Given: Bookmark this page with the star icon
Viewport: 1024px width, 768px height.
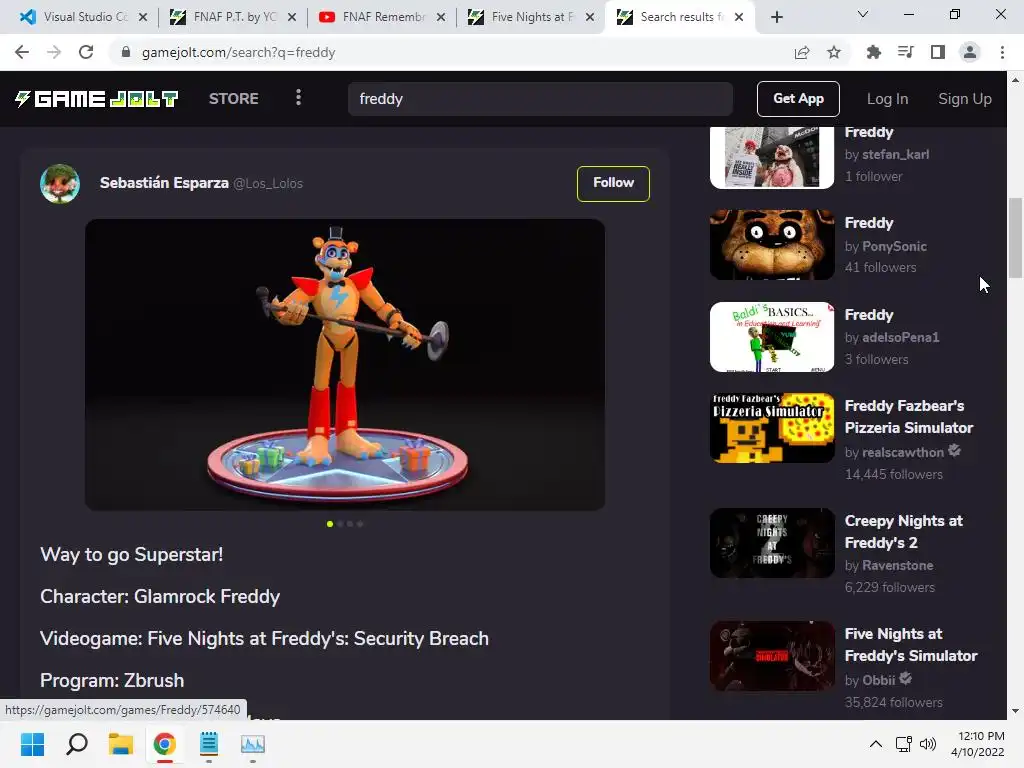Looking at the screenshot, I should click(834, 52).
